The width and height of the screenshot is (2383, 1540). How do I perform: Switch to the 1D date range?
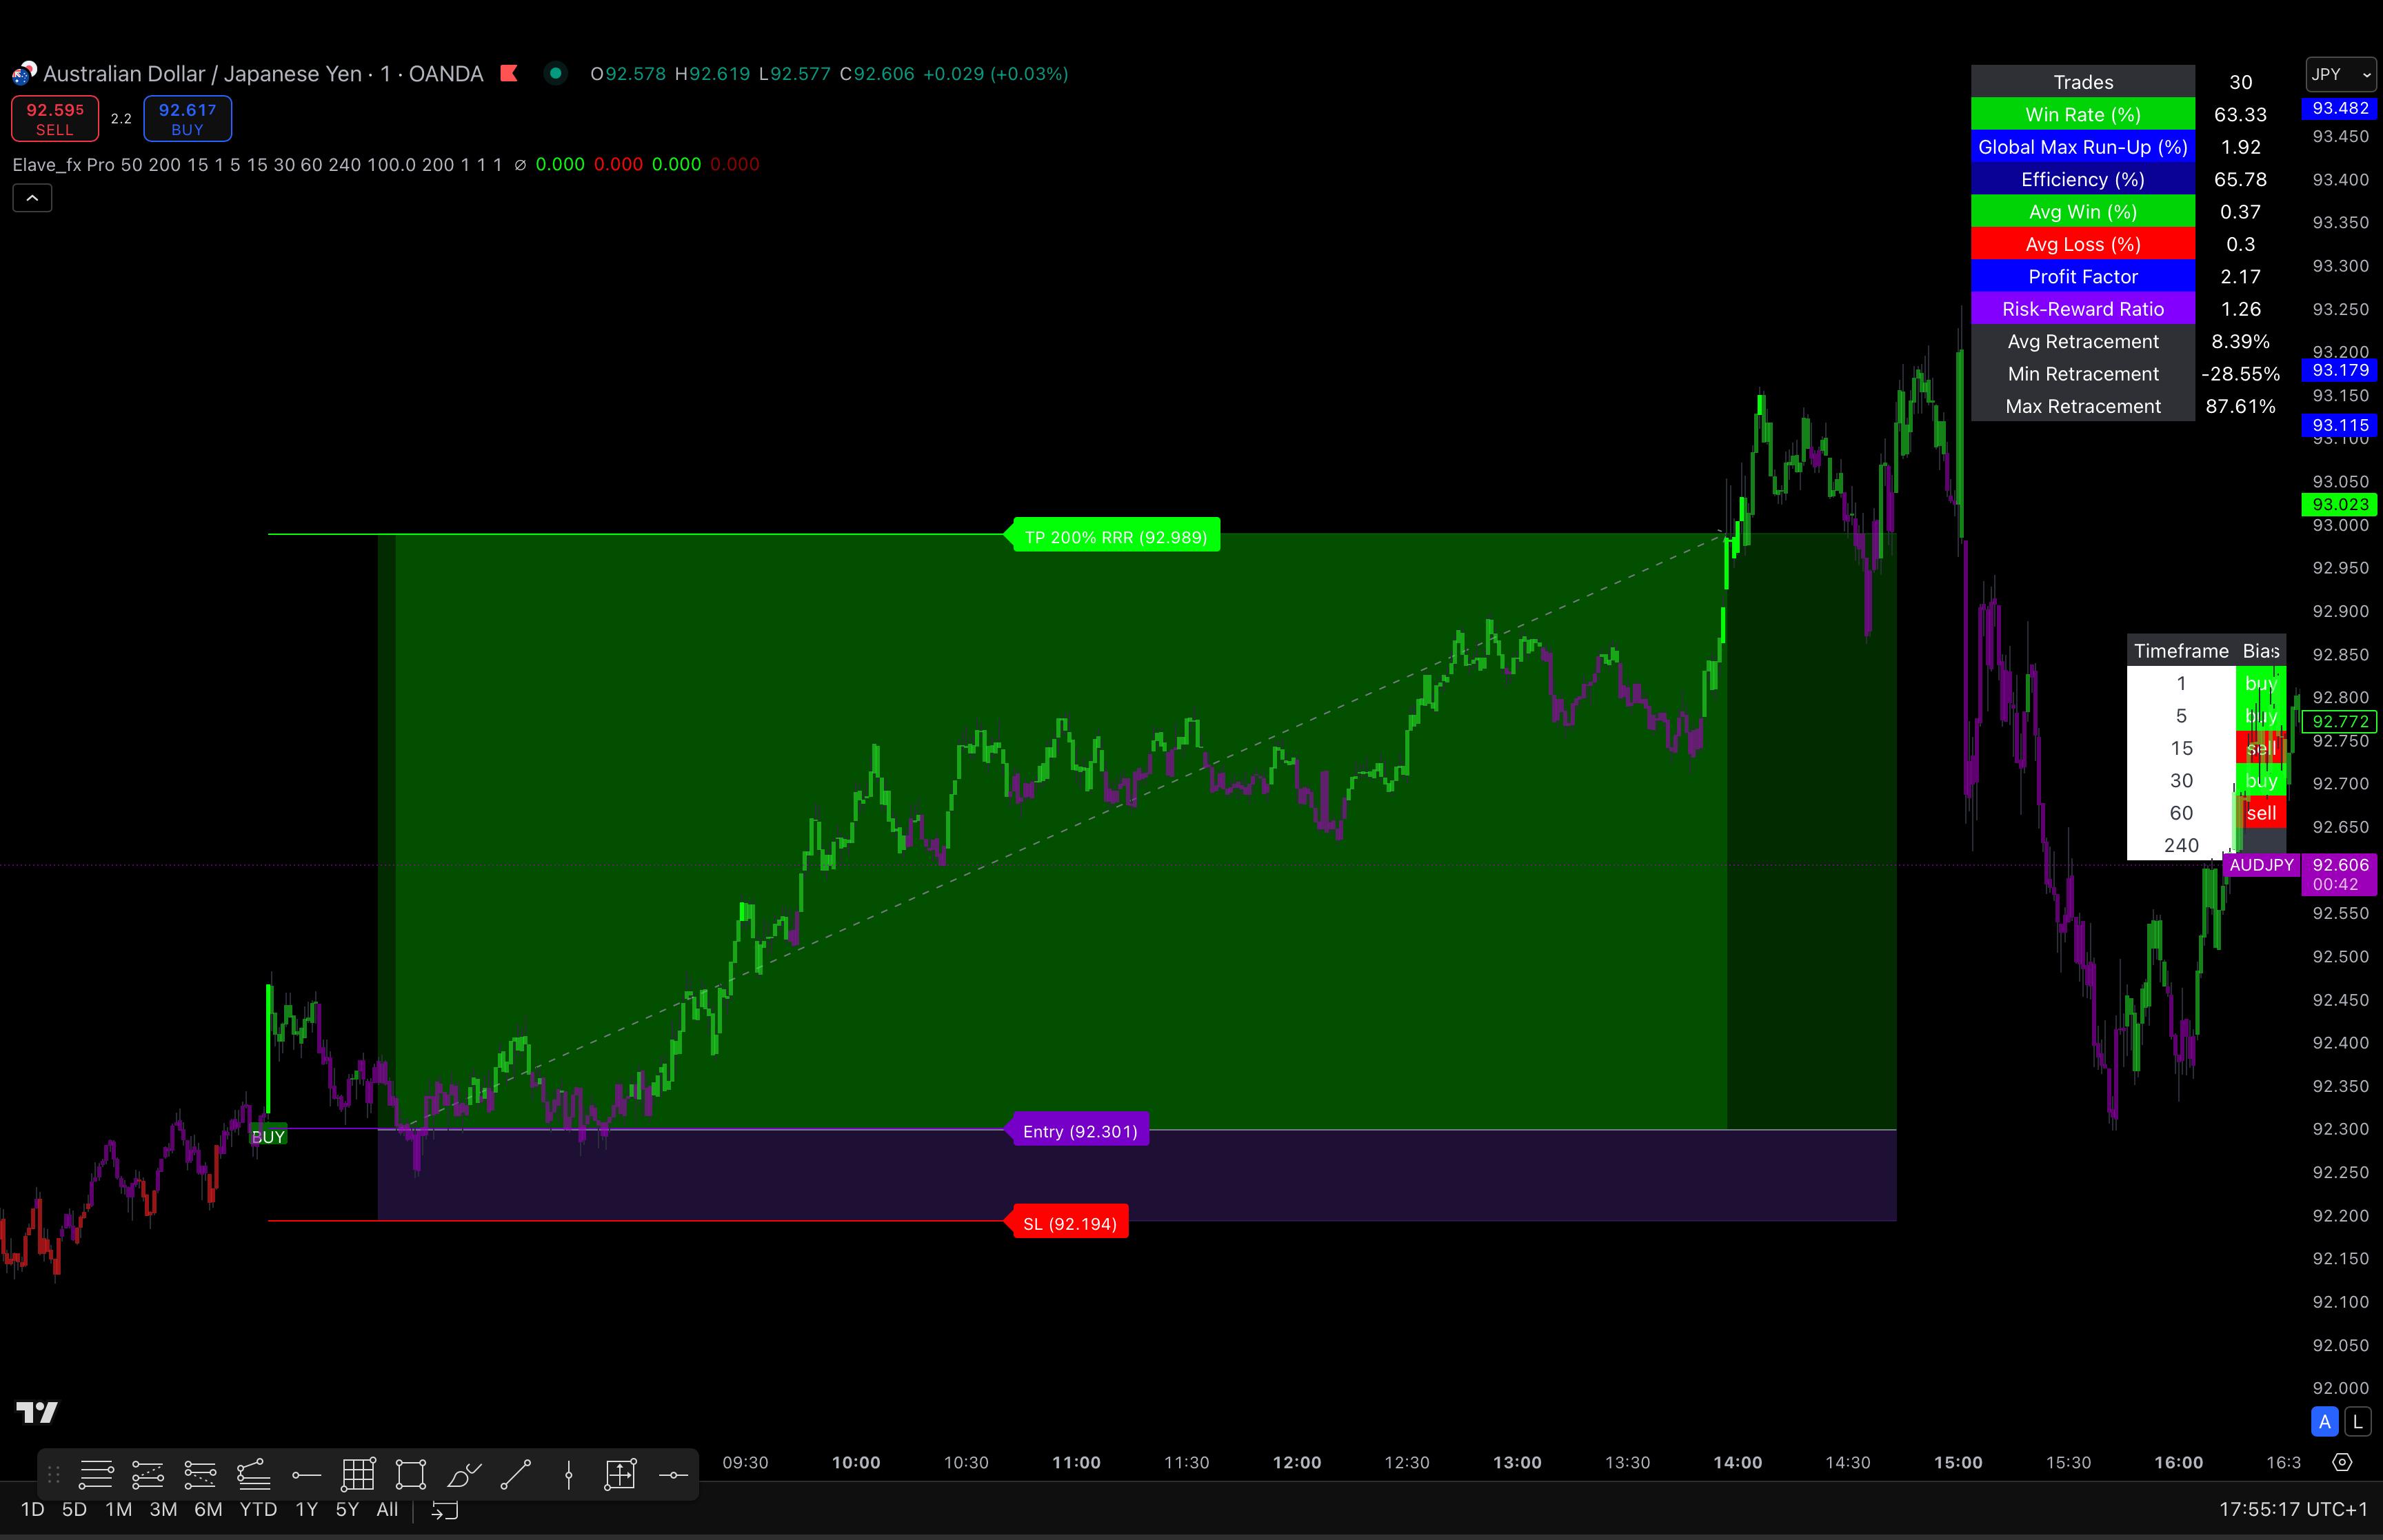point(32,1509)
